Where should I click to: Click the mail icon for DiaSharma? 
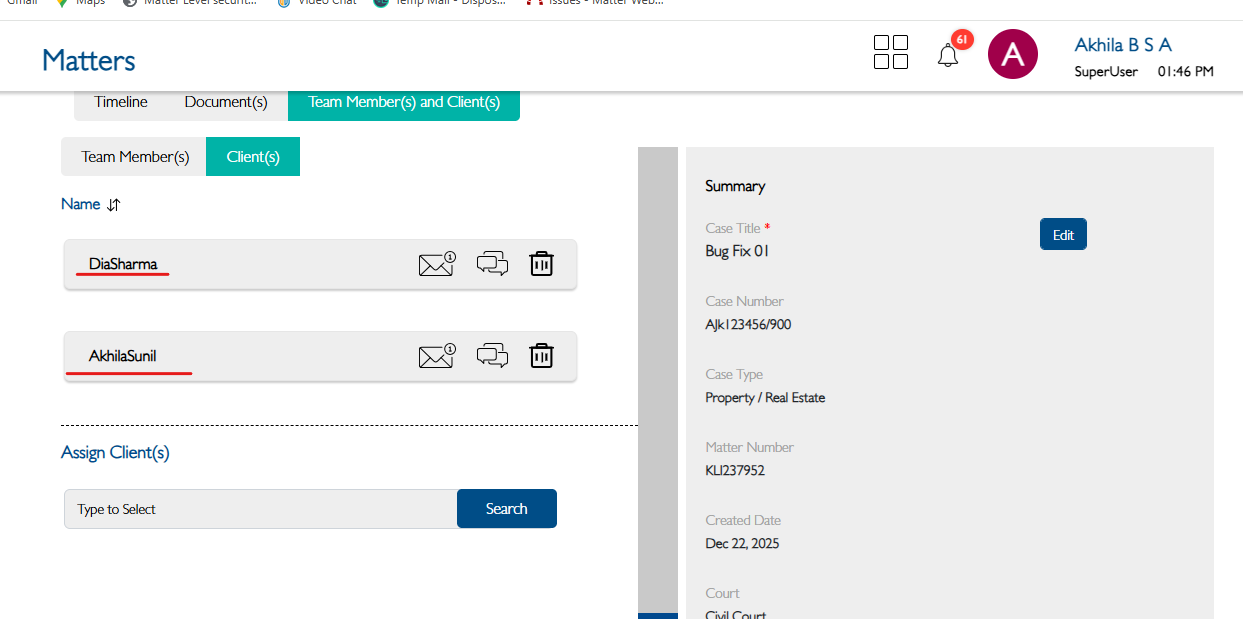pos(436,264)
